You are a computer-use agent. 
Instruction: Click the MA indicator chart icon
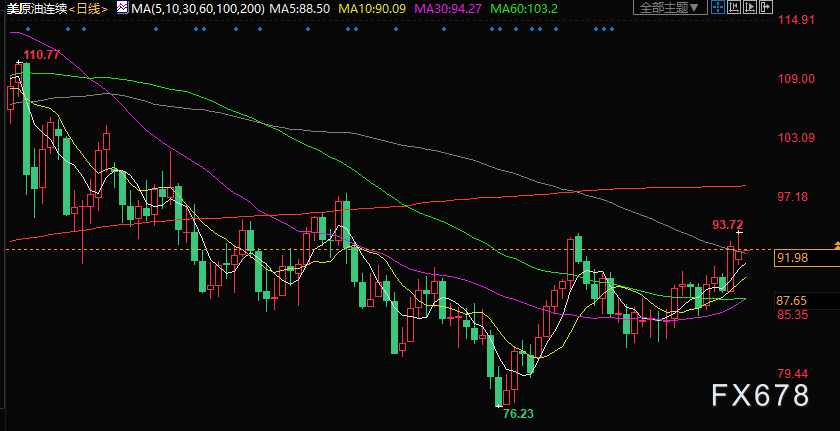pos(122,7)
